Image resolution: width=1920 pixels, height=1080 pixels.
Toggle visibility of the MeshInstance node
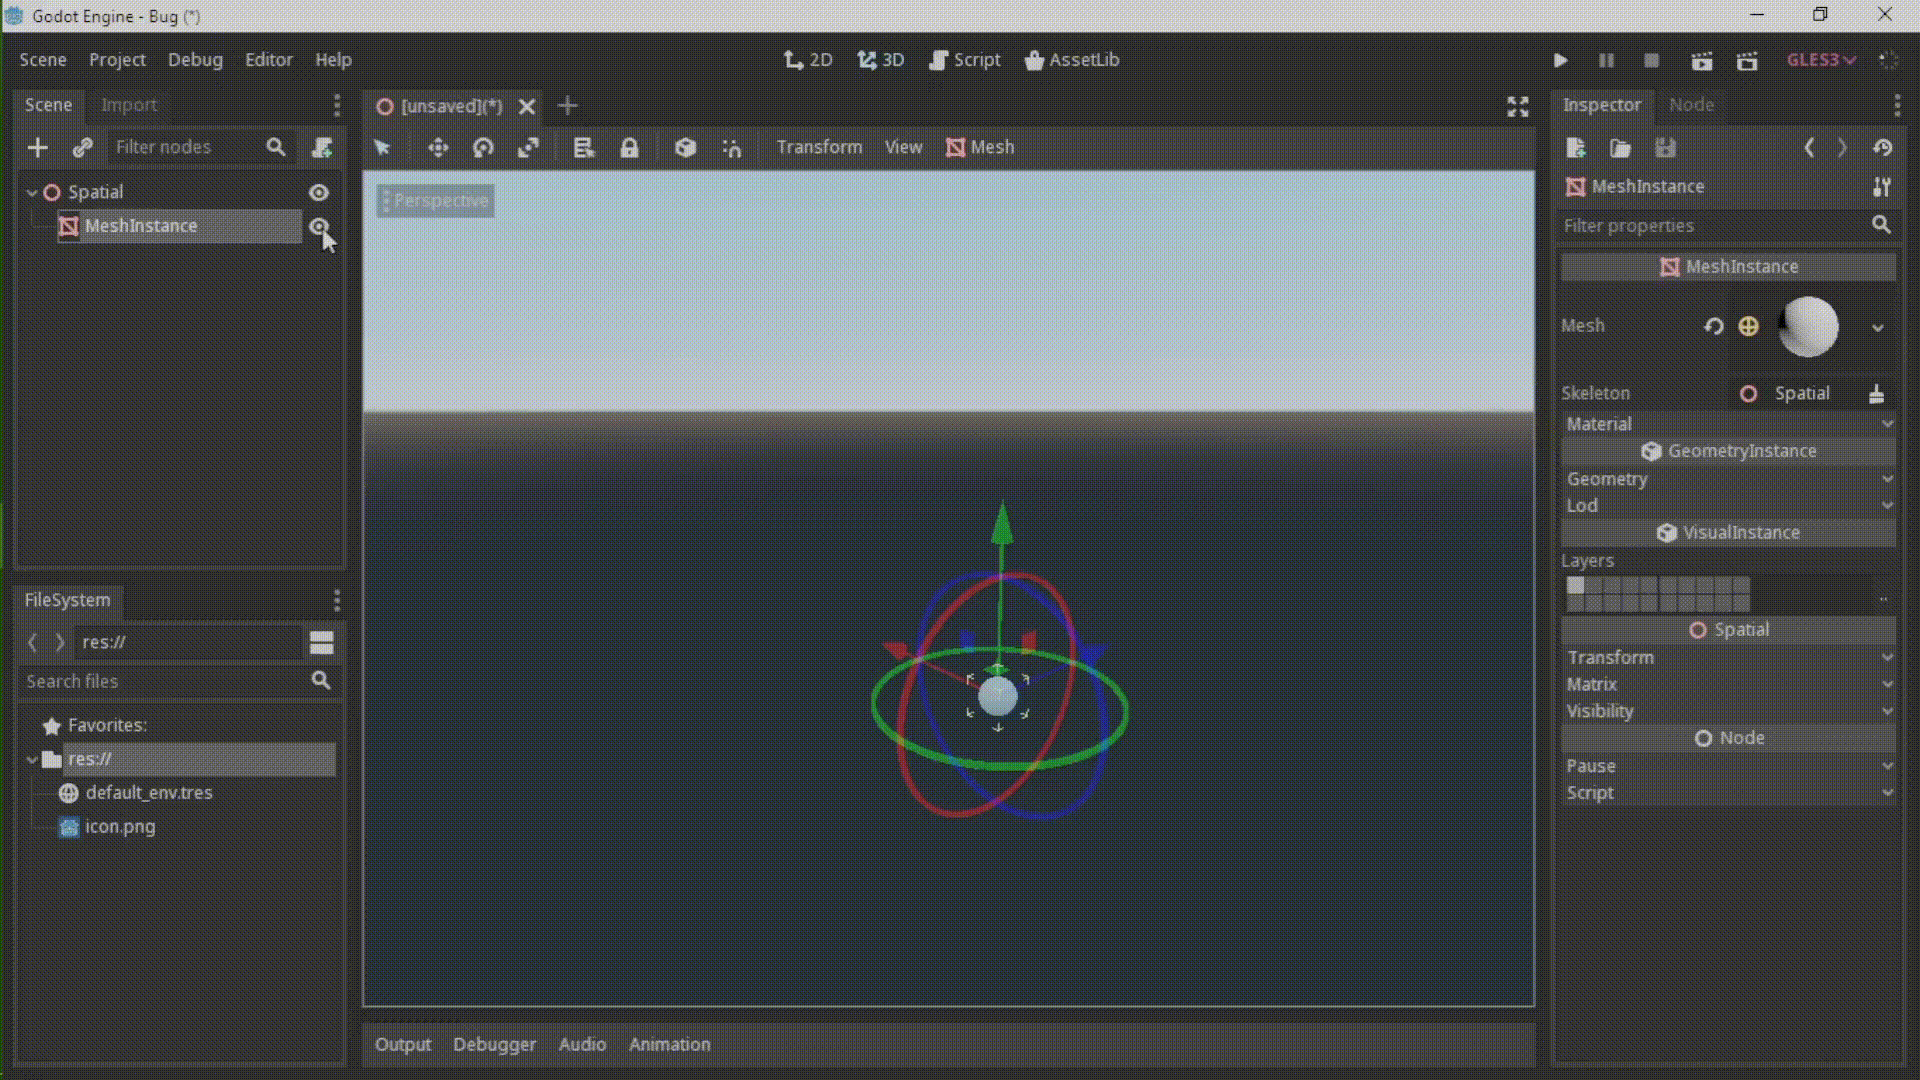tap(319, 226)
